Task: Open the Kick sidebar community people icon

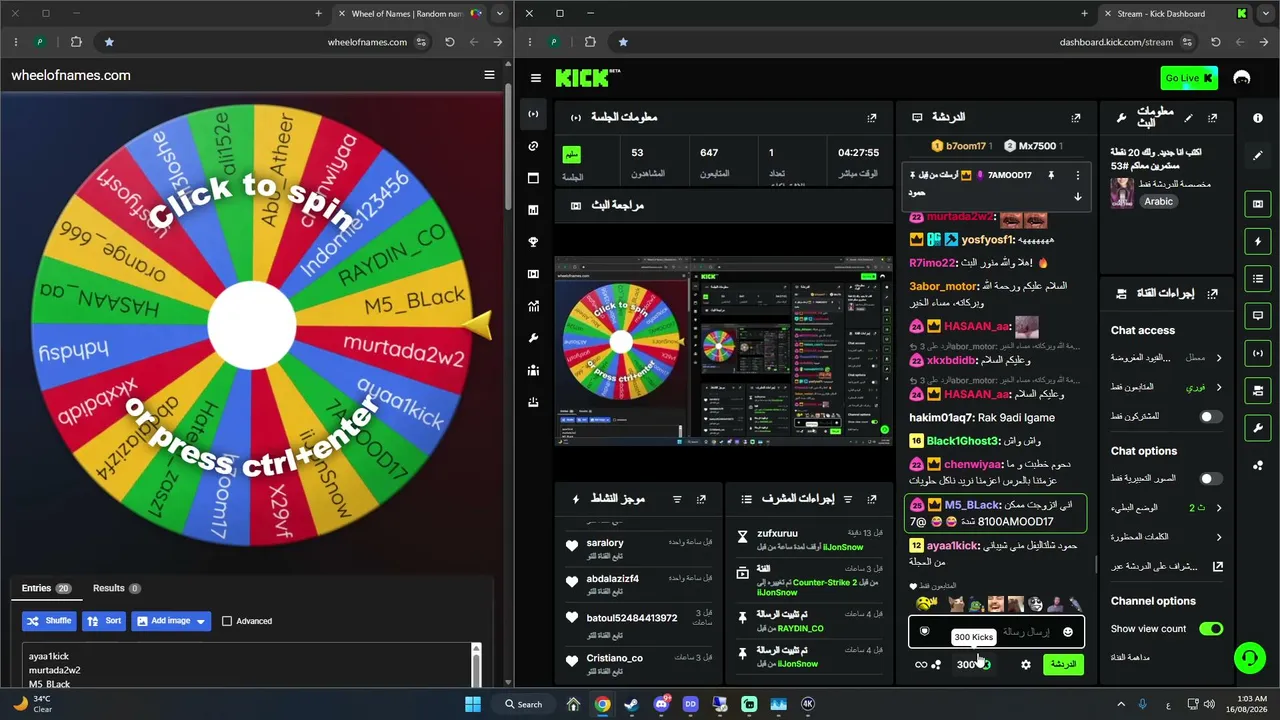Action: 533,370
